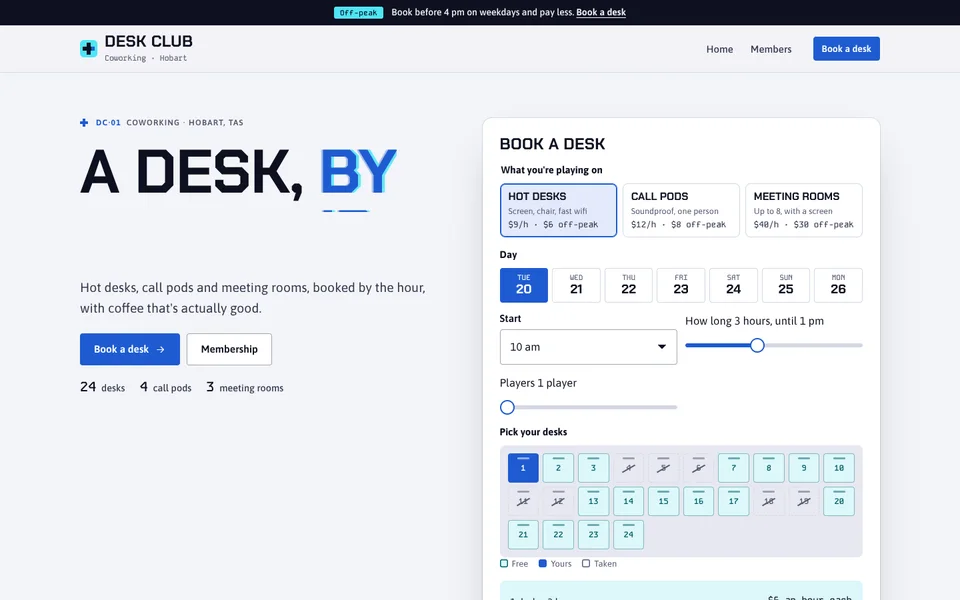Click the How long duration slider handle
The height and width of the screenshot is (600, 960).
[757, 345]
